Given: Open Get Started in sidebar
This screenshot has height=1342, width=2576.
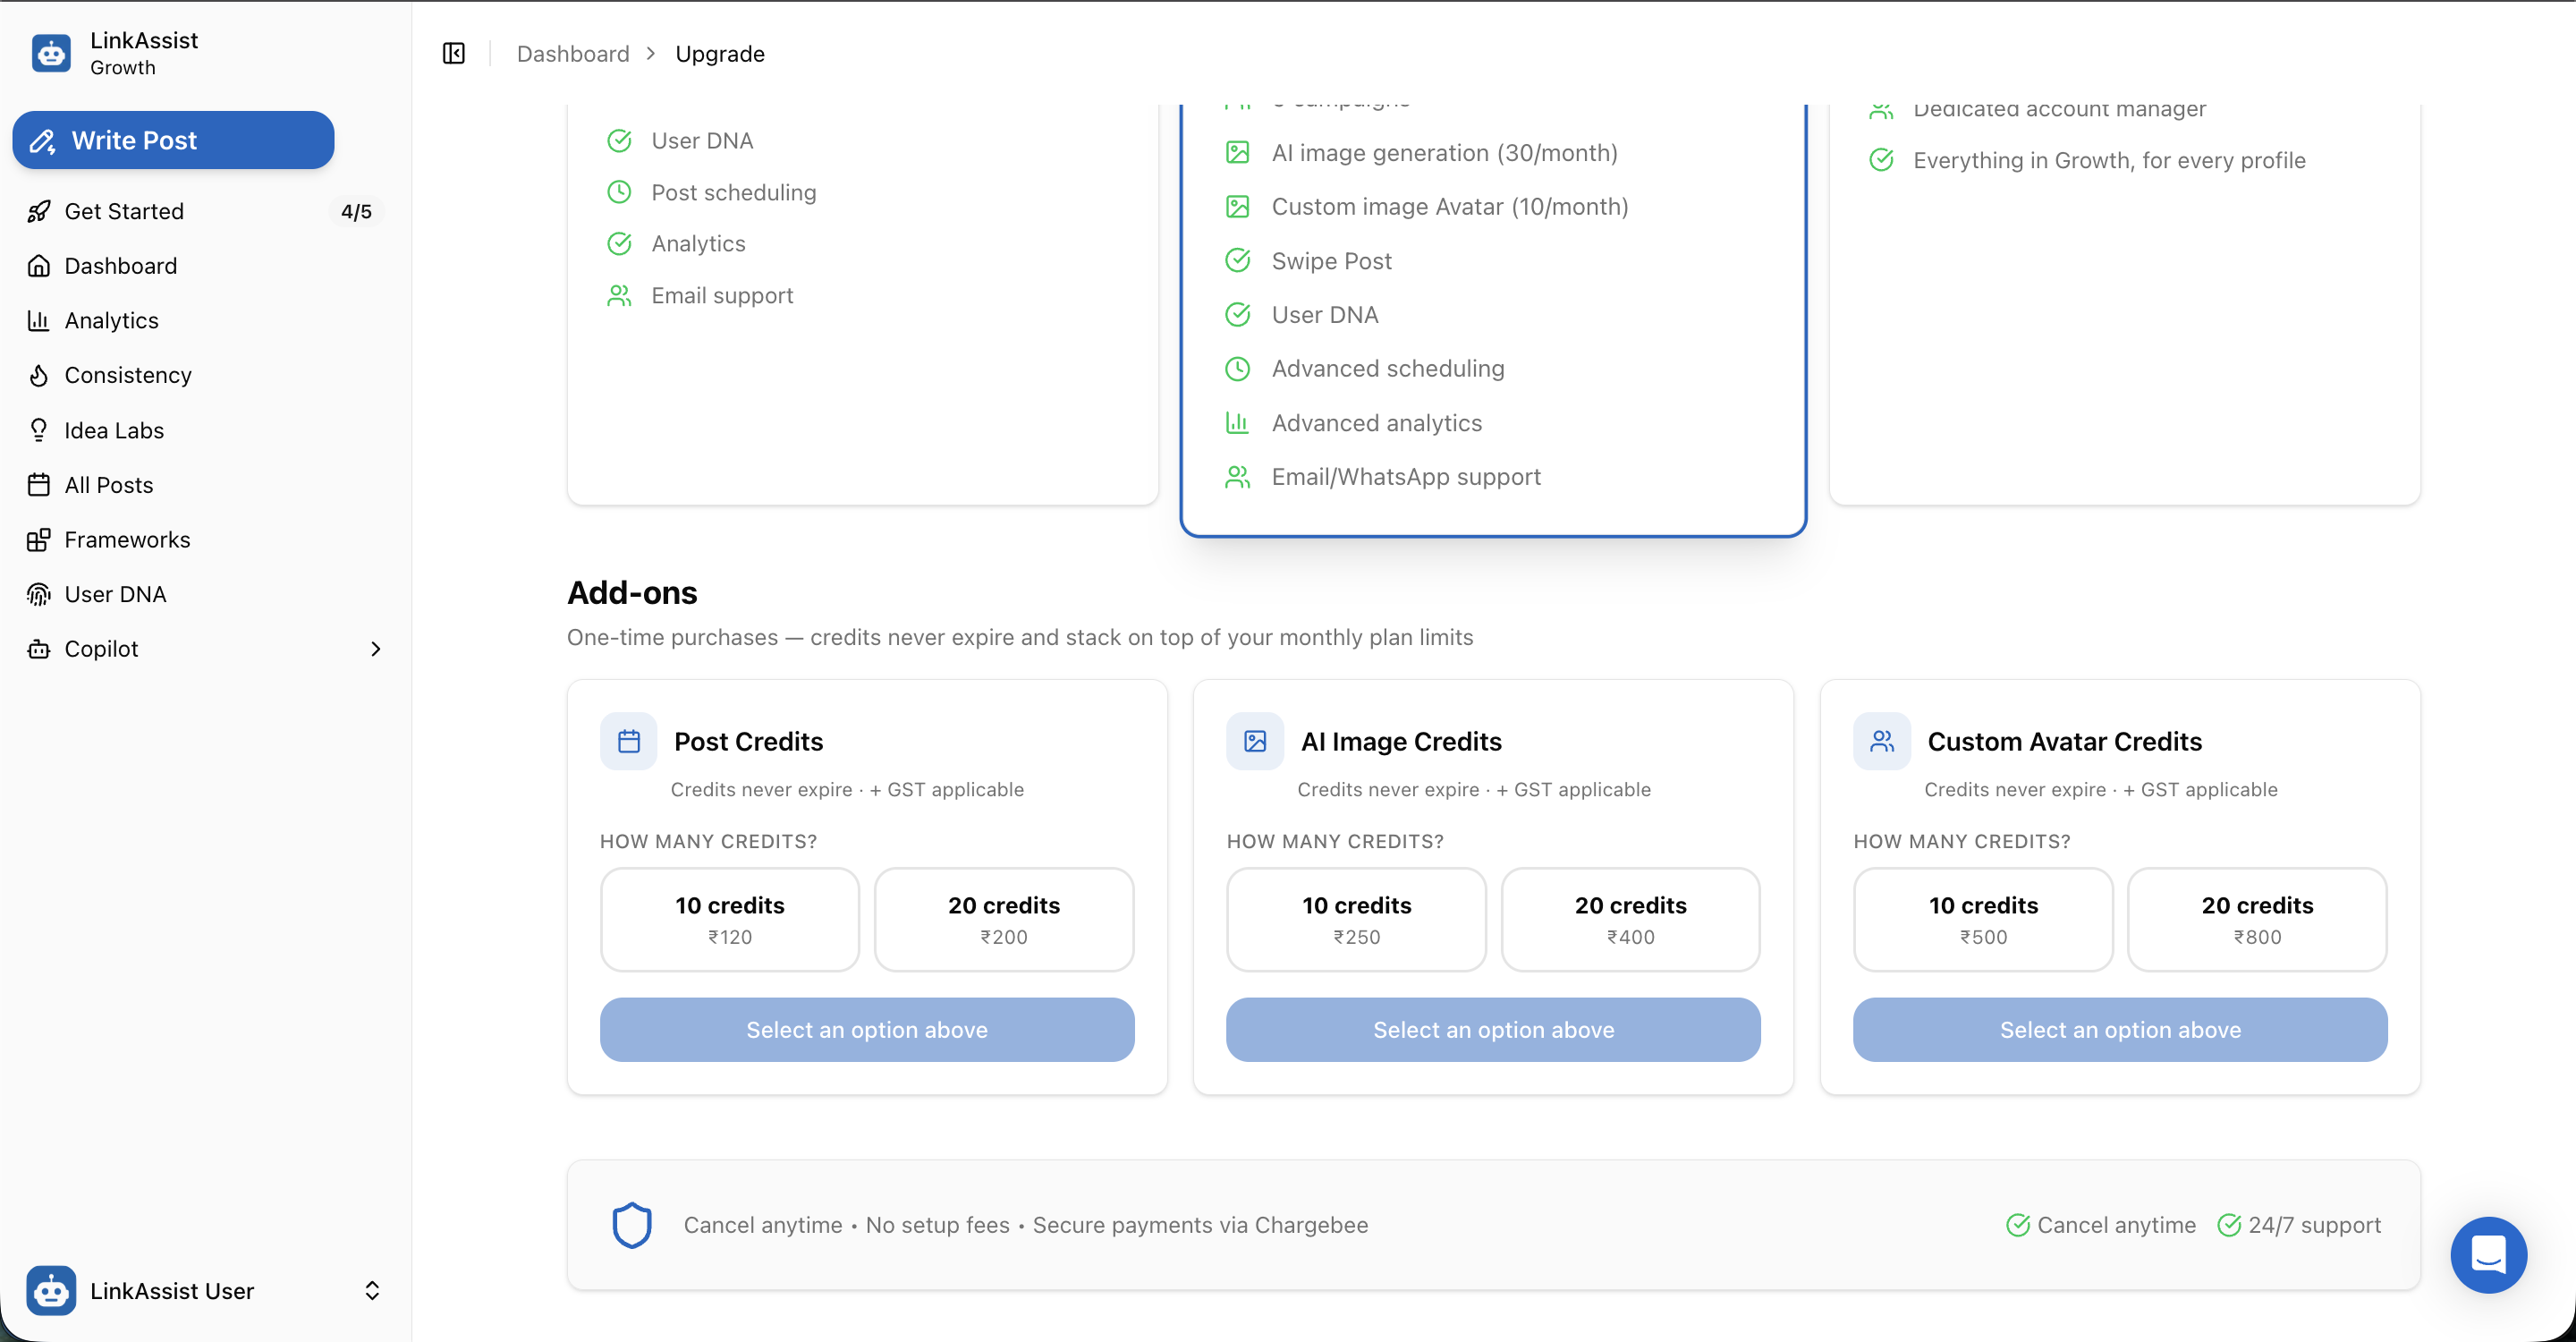Looking at the screenshot, I should tap(206, 211).
